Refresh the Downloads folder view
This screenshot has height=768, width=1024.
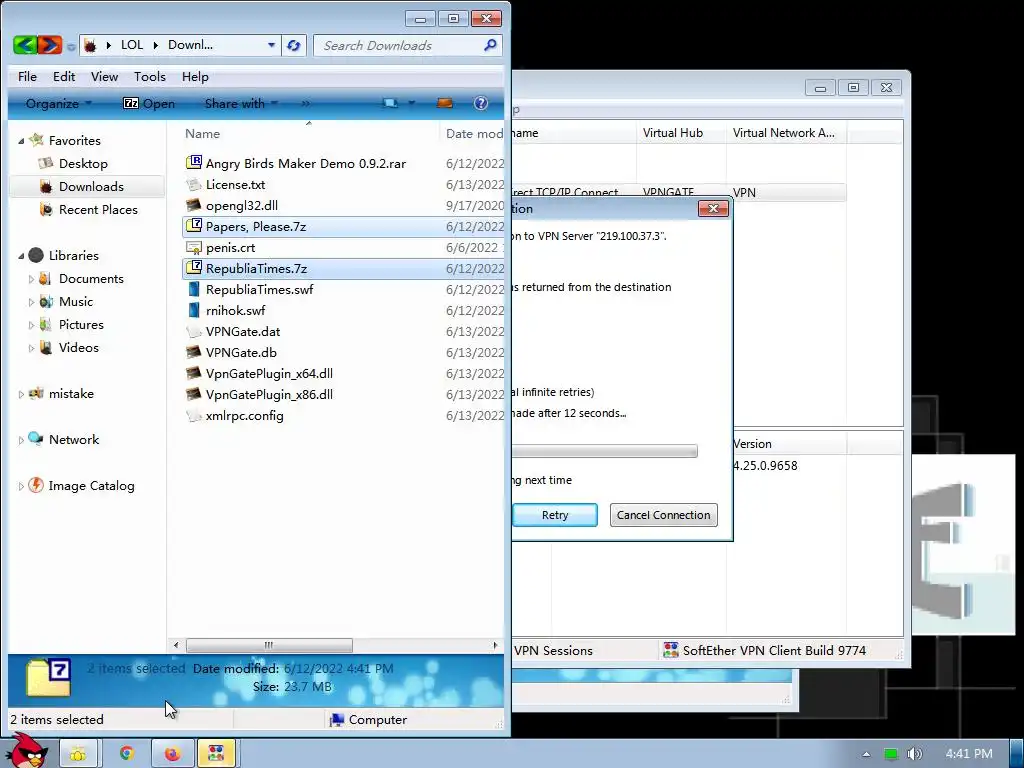point(294,45)
